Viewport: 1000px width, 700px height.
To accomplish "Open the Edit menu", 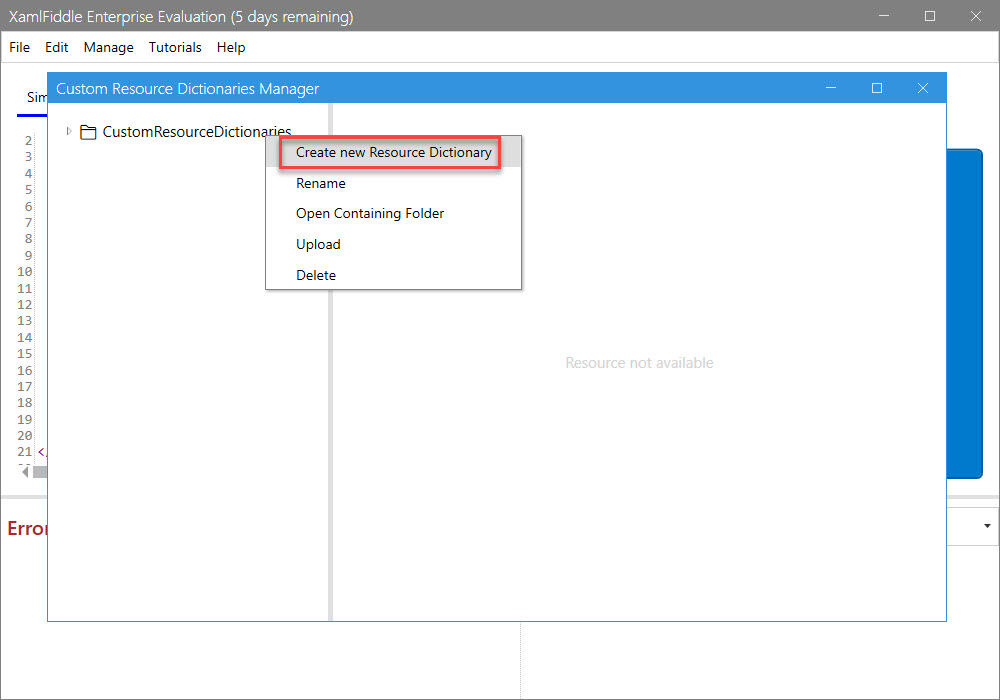I will [x=56, y=47].
